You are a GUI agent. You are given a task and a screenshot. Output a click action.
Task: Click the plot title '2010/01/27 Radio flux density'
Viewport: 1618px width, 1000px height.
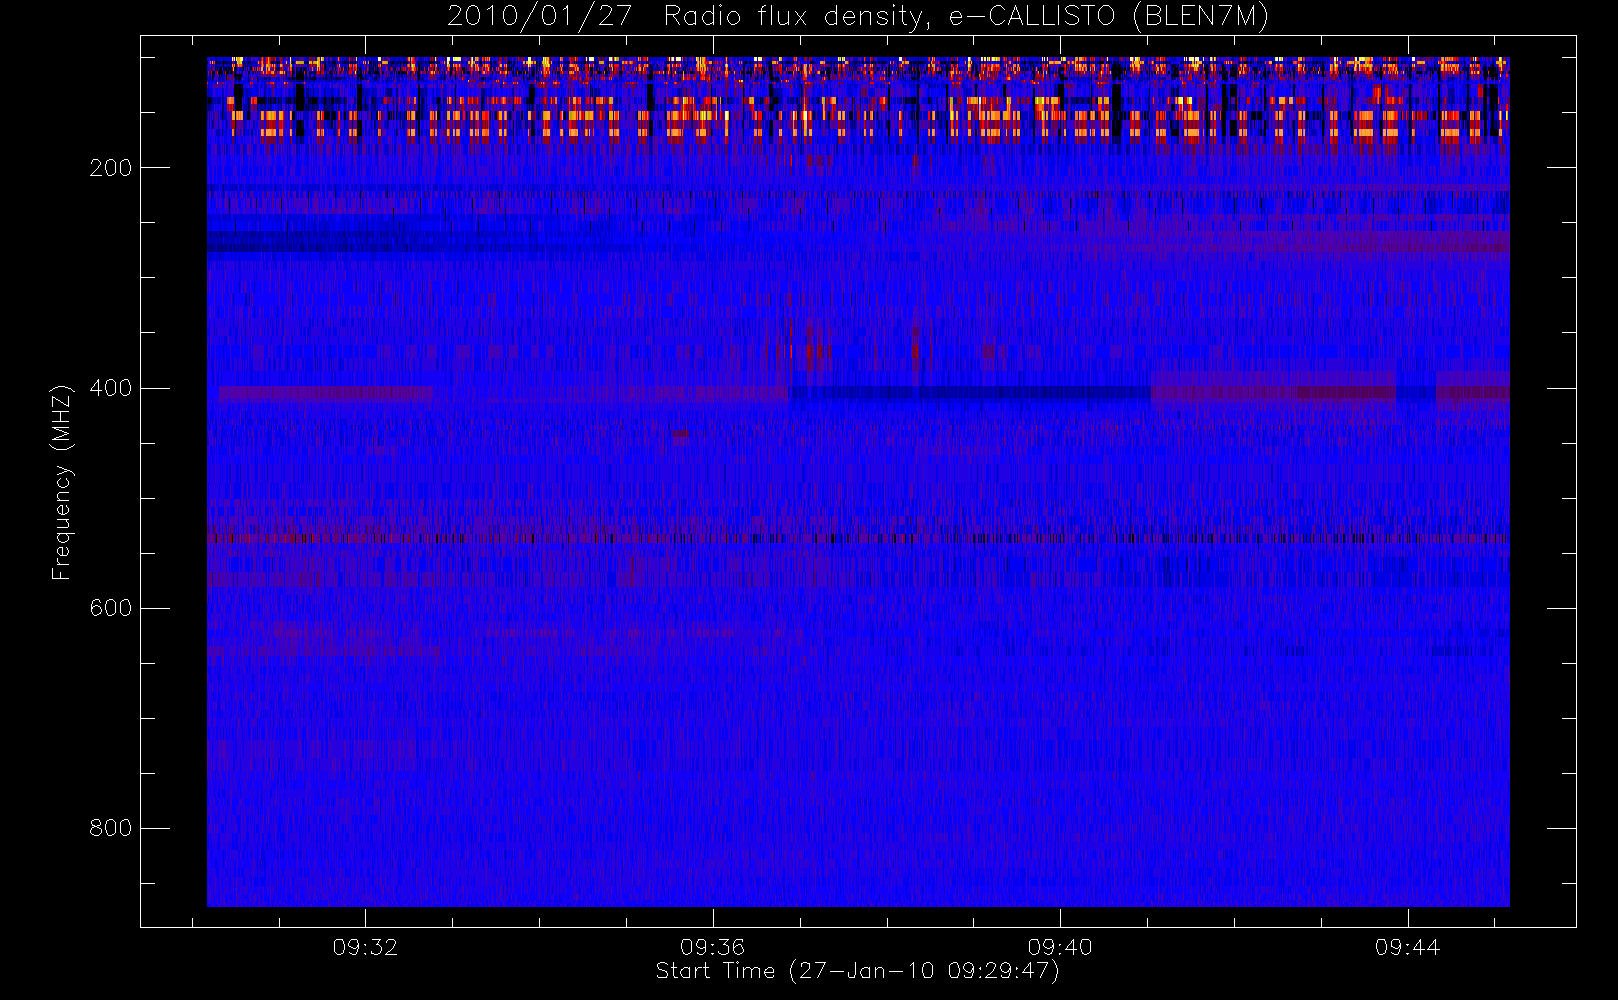[x=858, y=17]
